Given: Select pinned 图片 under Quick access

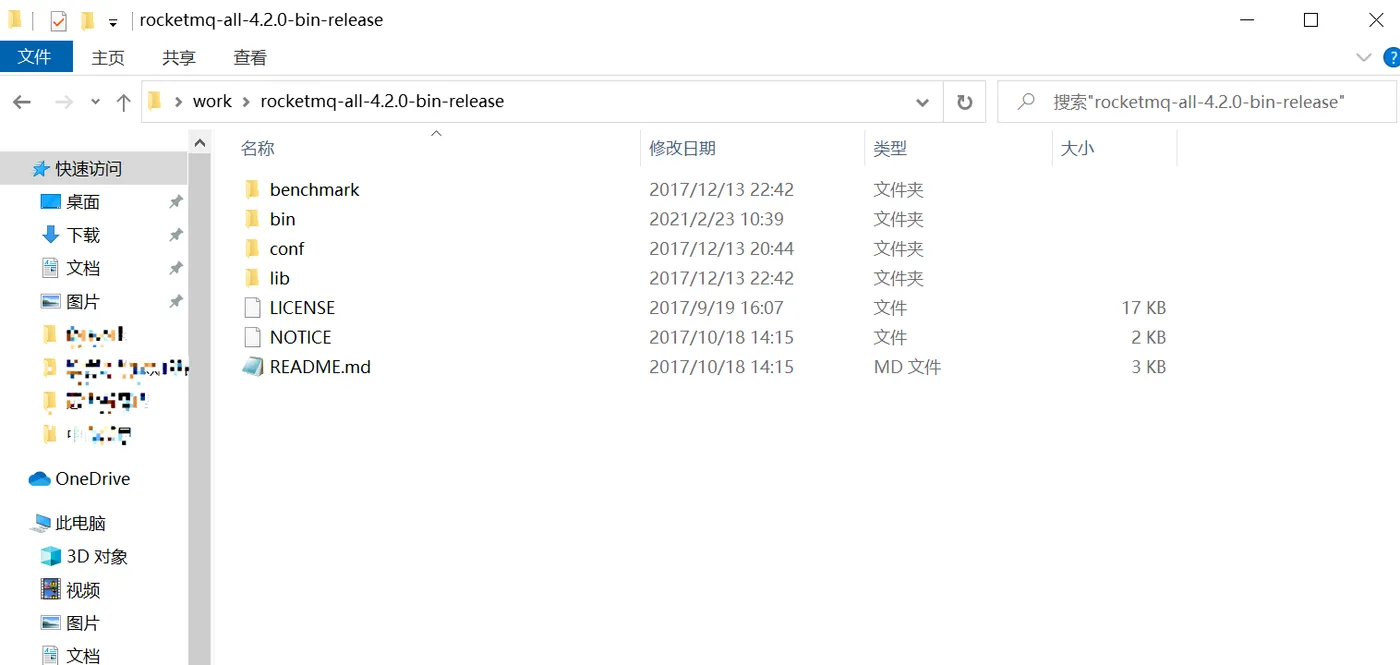Looking at the screenshot, I should [x=83, y=301].
